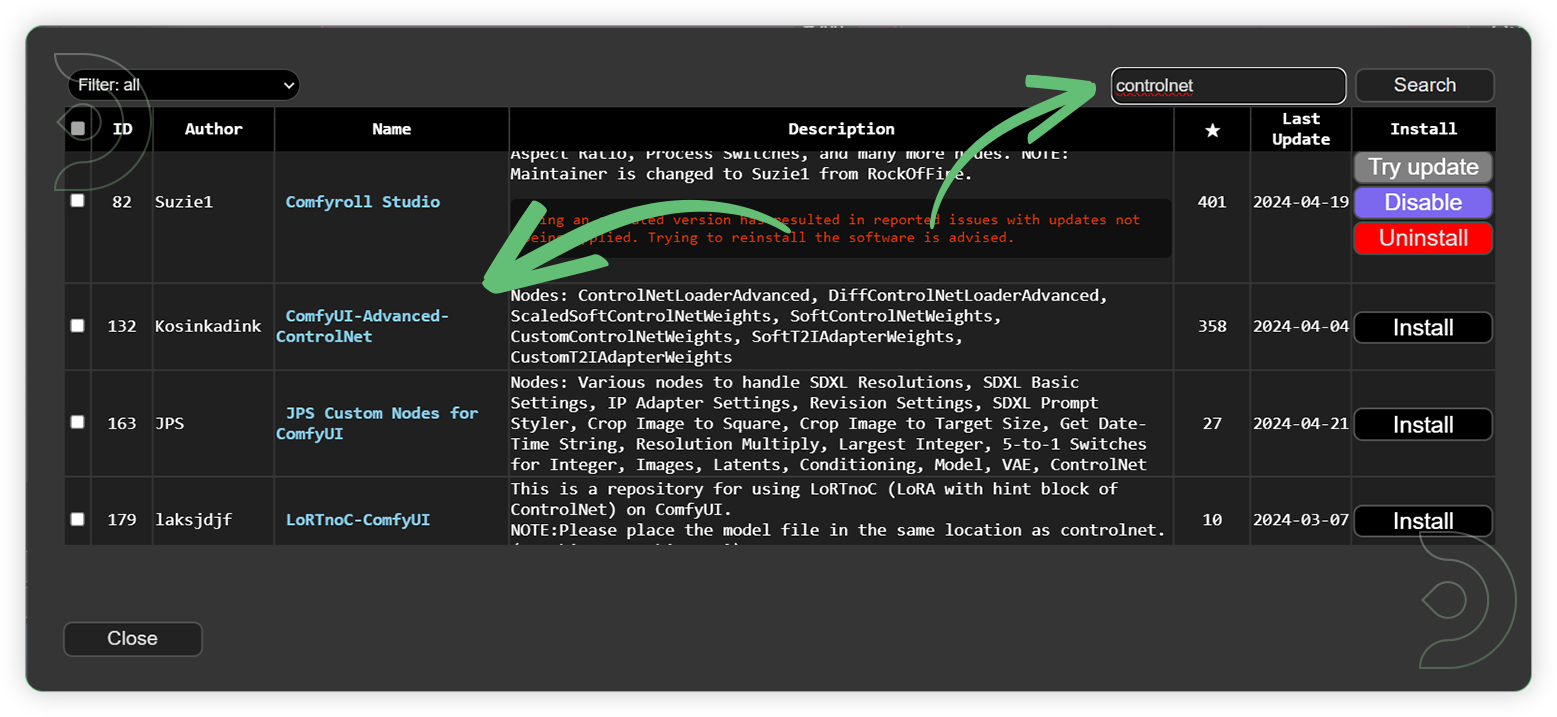Sort by the star column header icon
The image size is (1557, 717).
1212,130
